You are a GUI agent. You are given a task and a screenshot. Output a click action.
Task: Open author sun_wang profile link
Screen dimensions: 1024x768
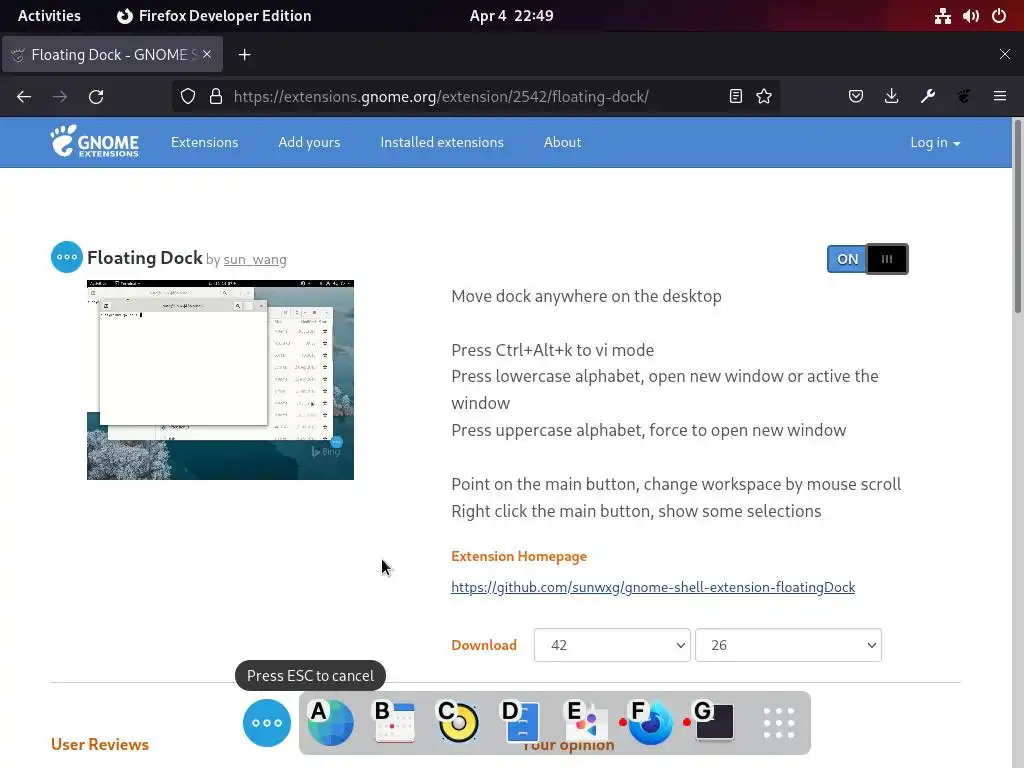[x=255, y=260]
